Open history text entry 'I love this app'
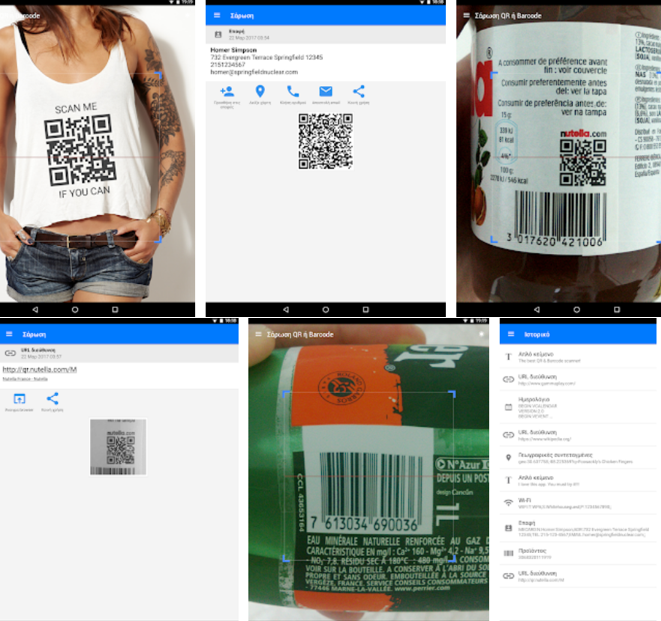Image resolution: width=661 pixels, height=621 pixels. (x=578, y=481)
